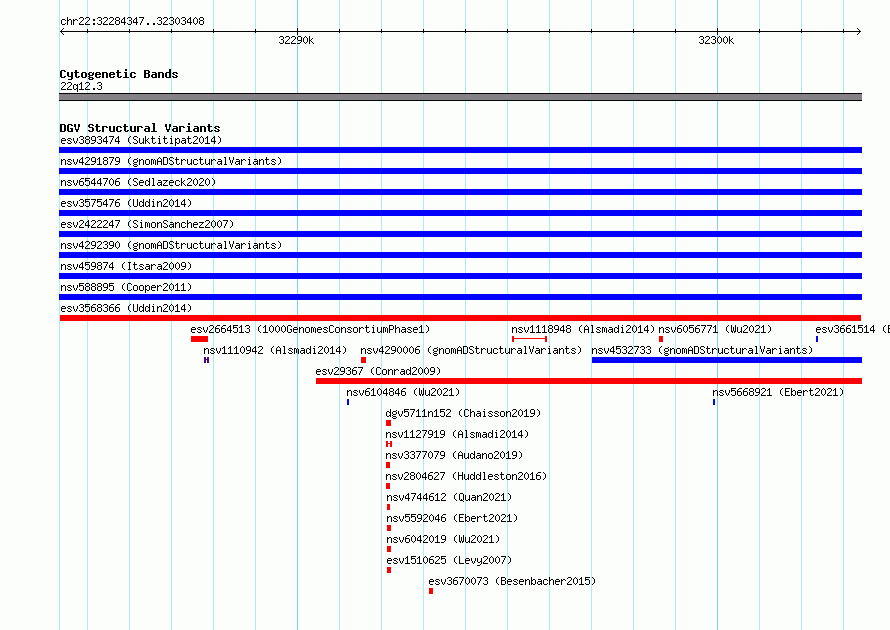Open esv2664513 (1000GenomesConsortiumPhase1) label
Image resolution: width=890 pixels, height=630 pixels.
pyautogui.click(x=310, y=329)
